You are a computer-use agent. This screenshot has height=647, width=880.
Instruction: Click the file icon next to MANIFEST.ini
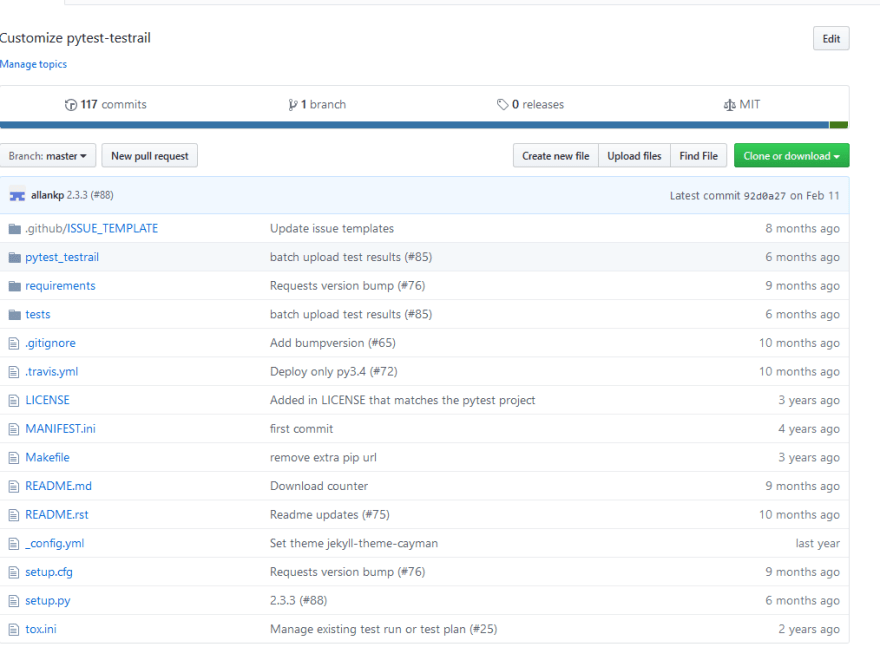tap(14, 429)
